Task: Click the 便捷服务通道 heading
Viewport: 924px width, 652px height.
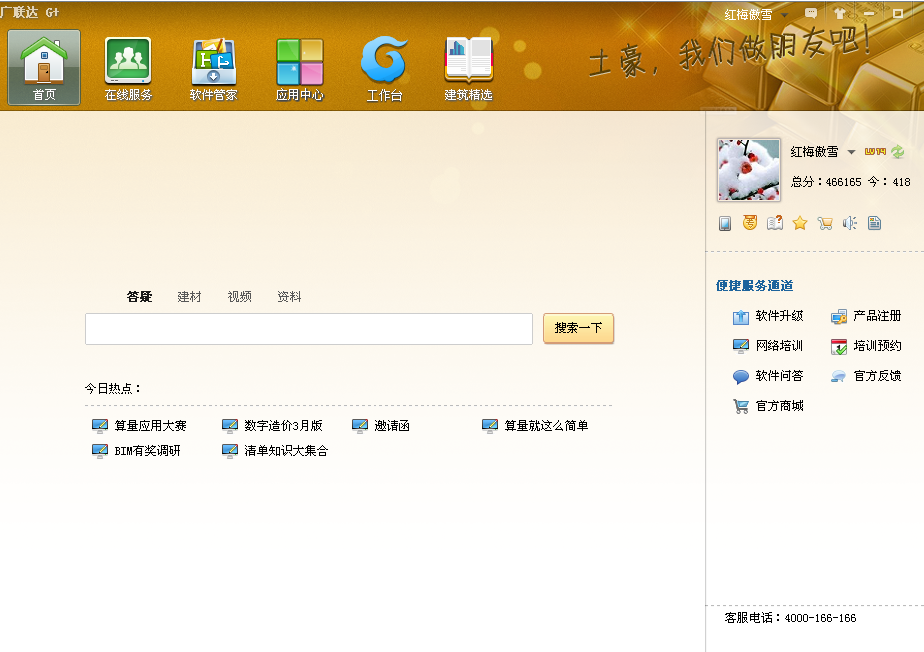Action: [754, 286]
